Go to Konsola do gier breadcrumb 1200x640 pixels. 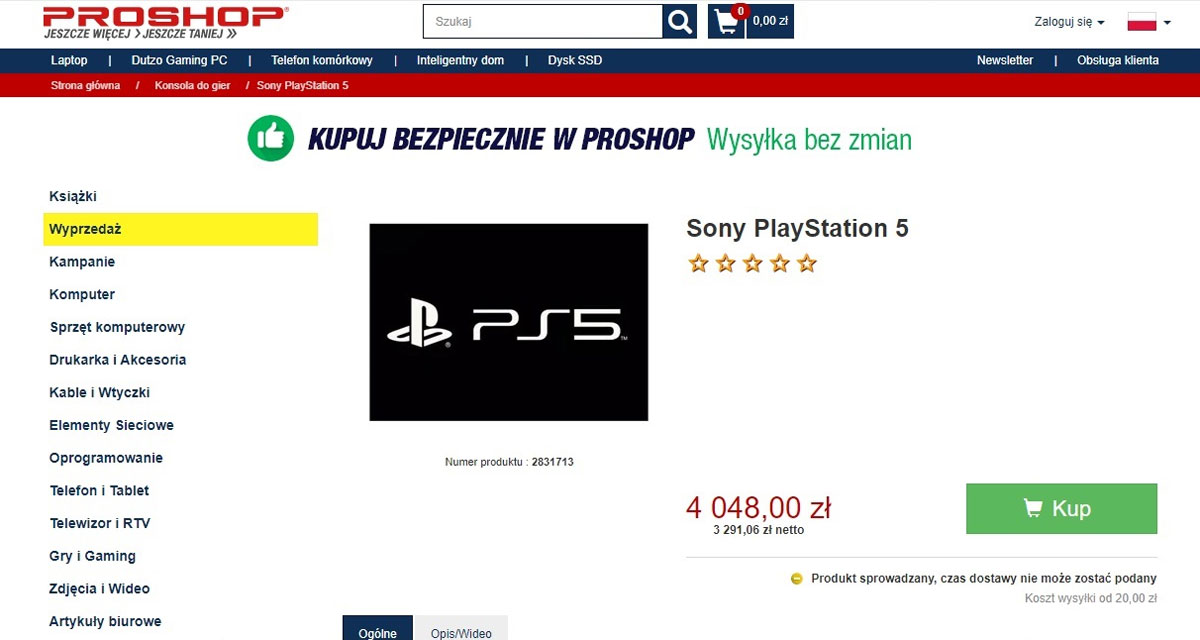[x=193, y=86]
